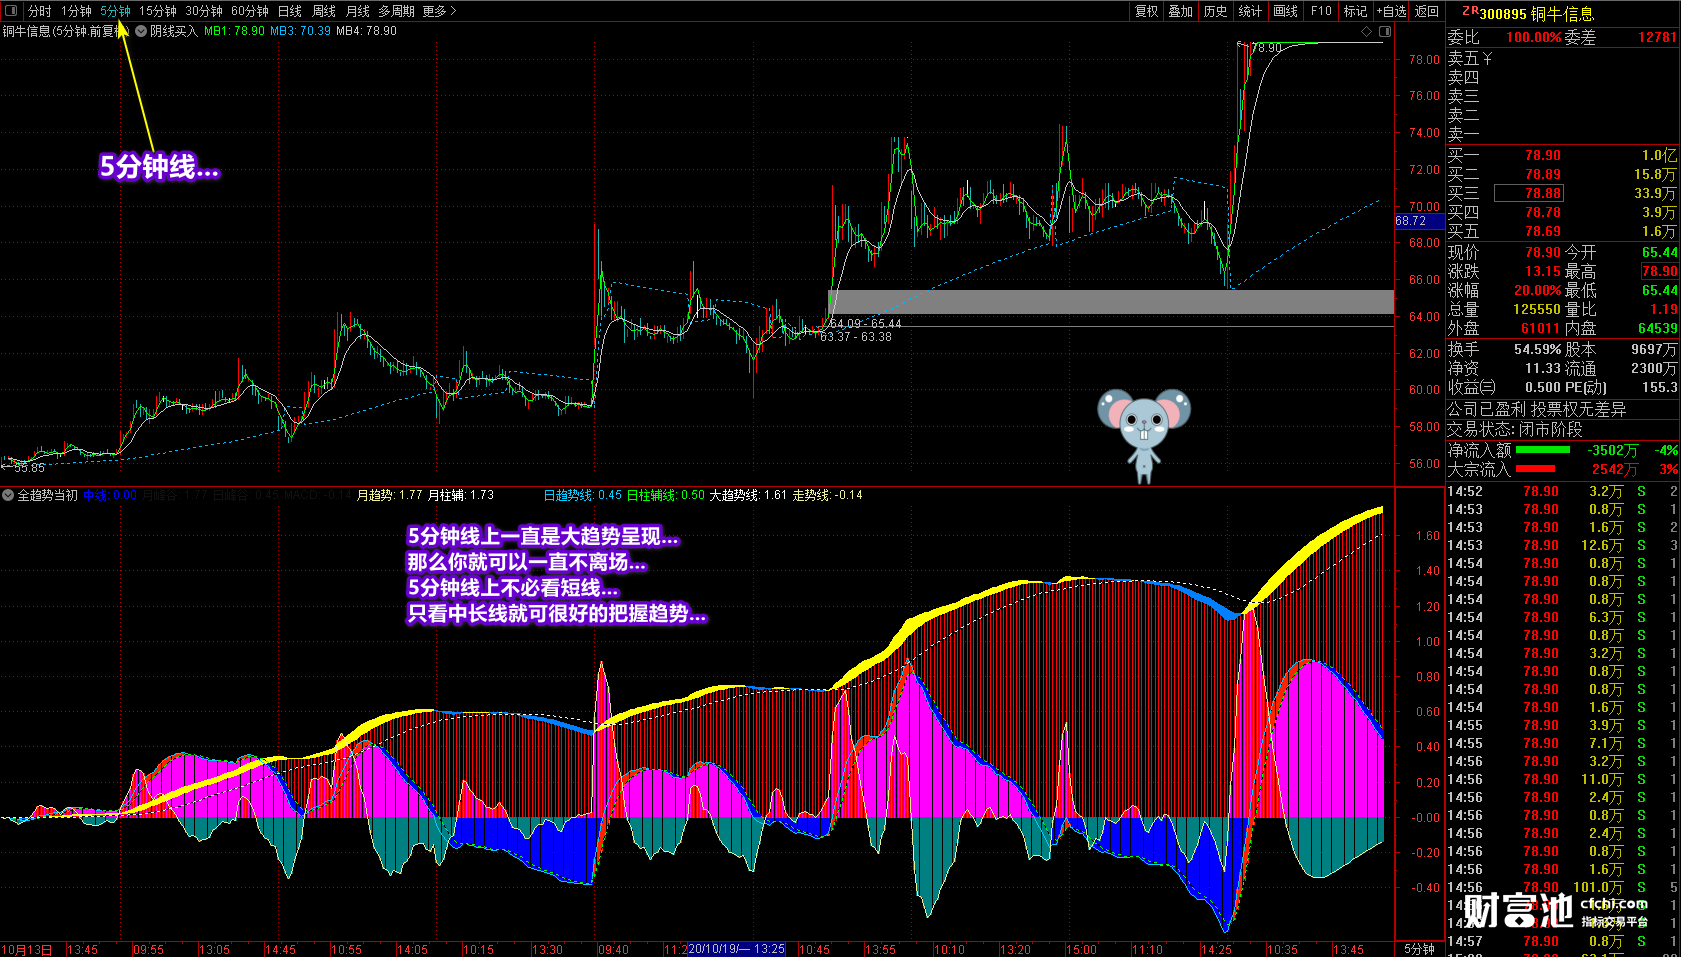The image size is (1681, 957).
Task: Click the 14:56 trade row with 101.0万
Action: (x=1563, y=887)
